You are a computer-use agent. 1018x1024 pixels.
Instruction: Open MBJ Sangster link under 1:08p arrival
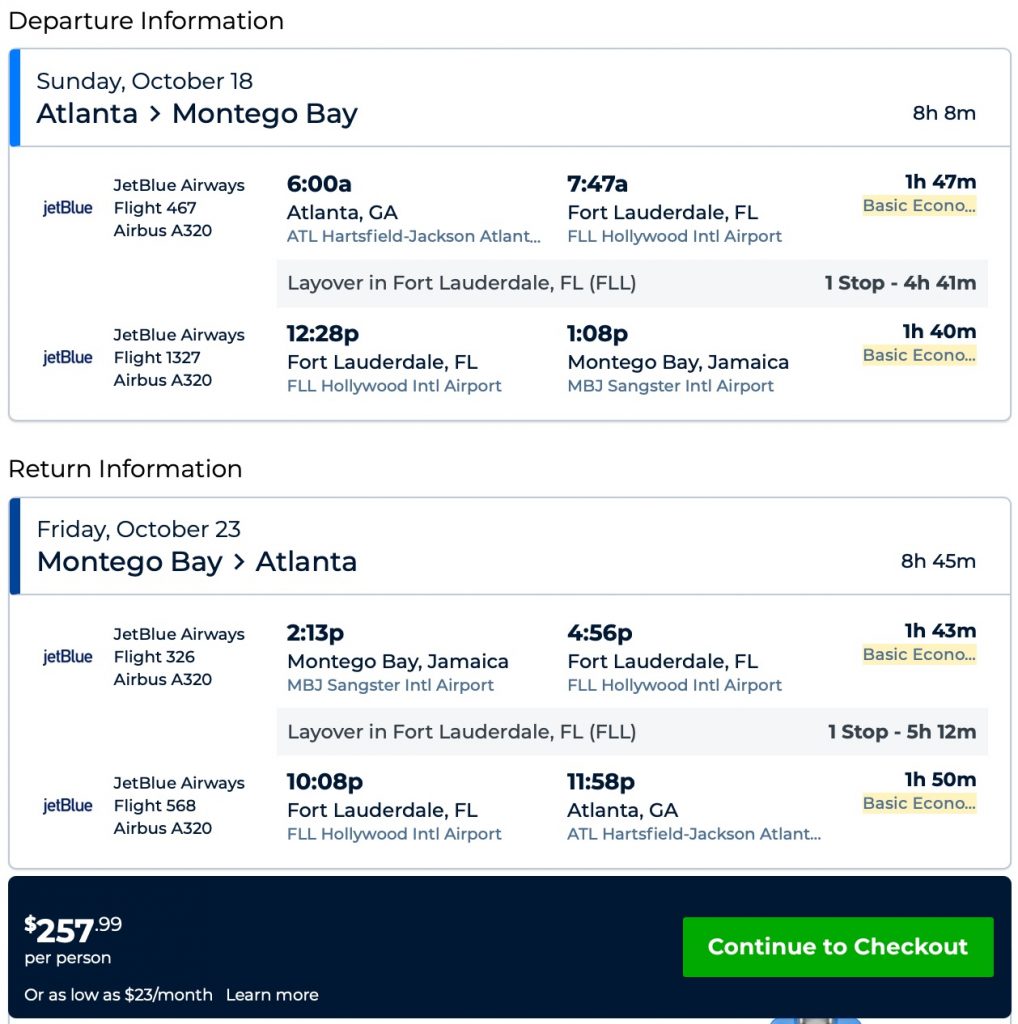(671, 386)
